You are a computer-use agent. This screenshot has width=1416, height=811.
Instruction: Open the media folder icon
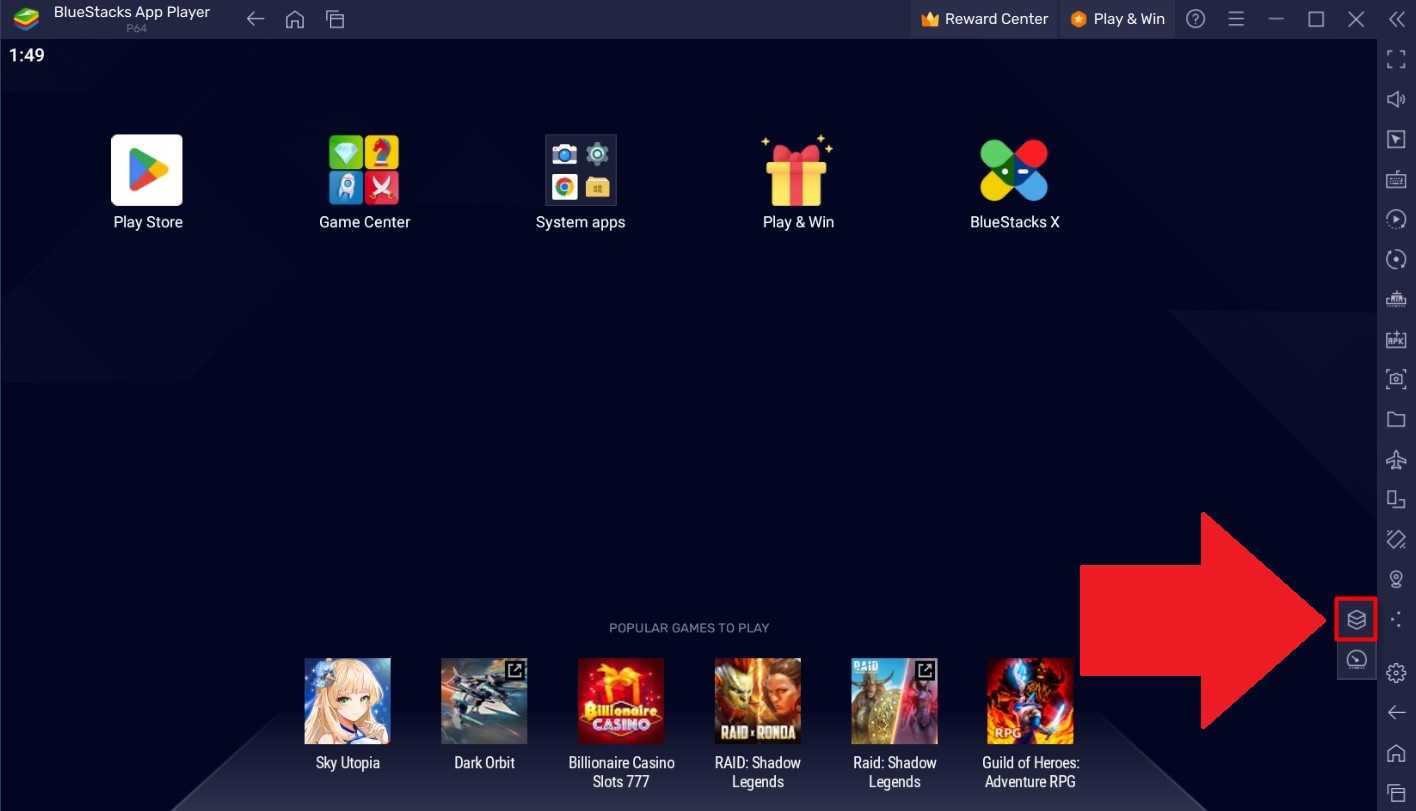(x=1396, y=419)
